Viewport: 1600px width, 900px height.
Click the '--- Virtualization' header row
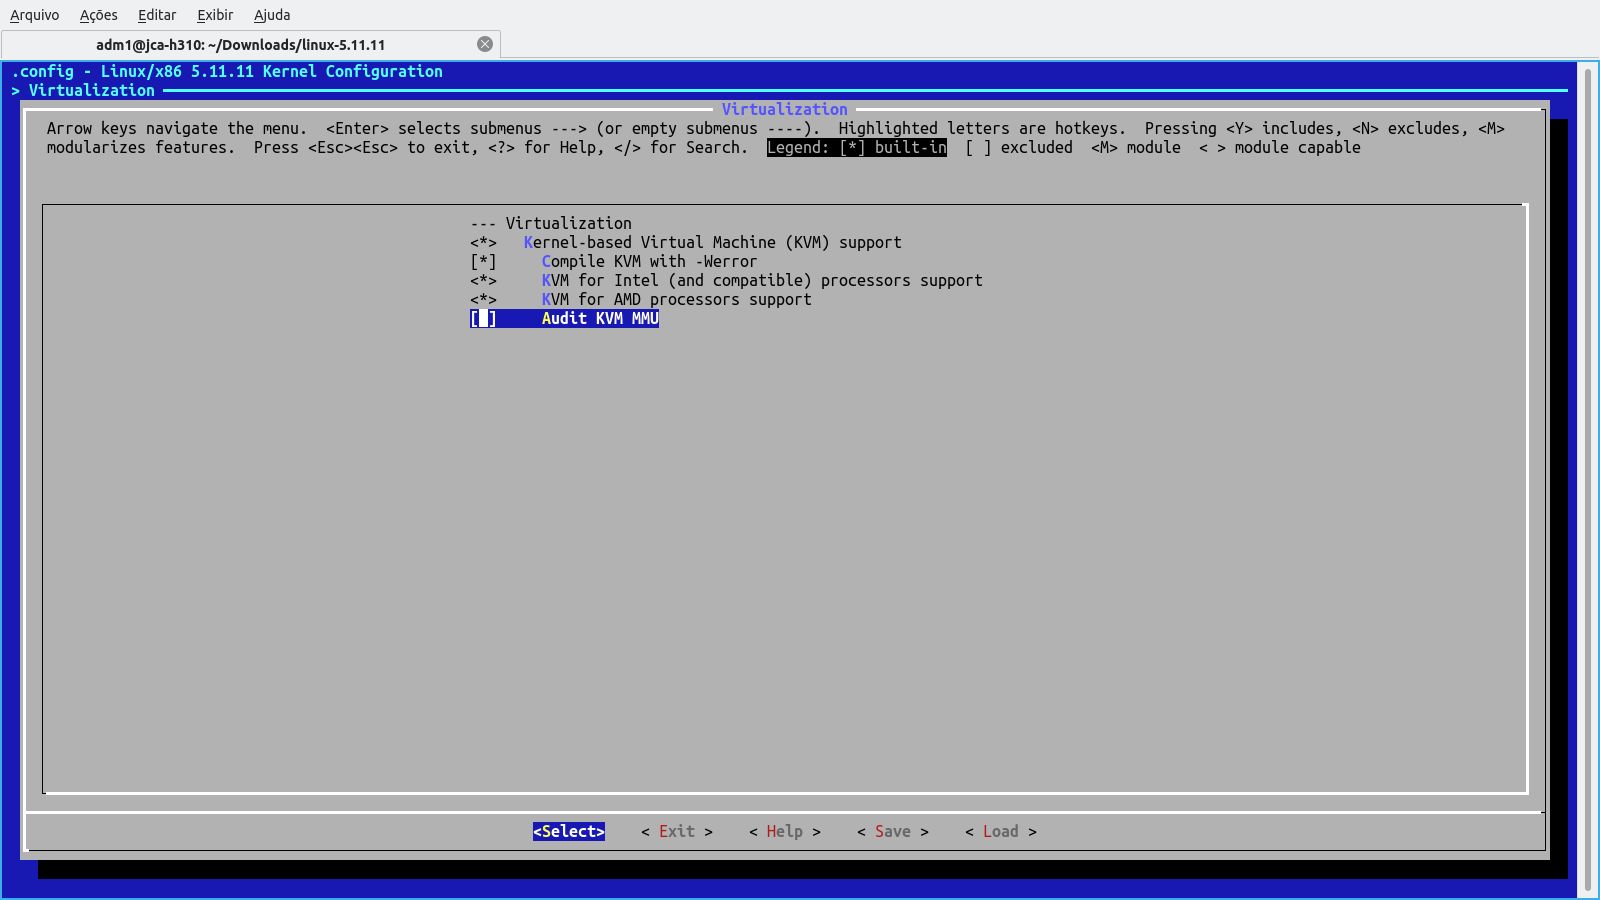(x=551, y=223)
